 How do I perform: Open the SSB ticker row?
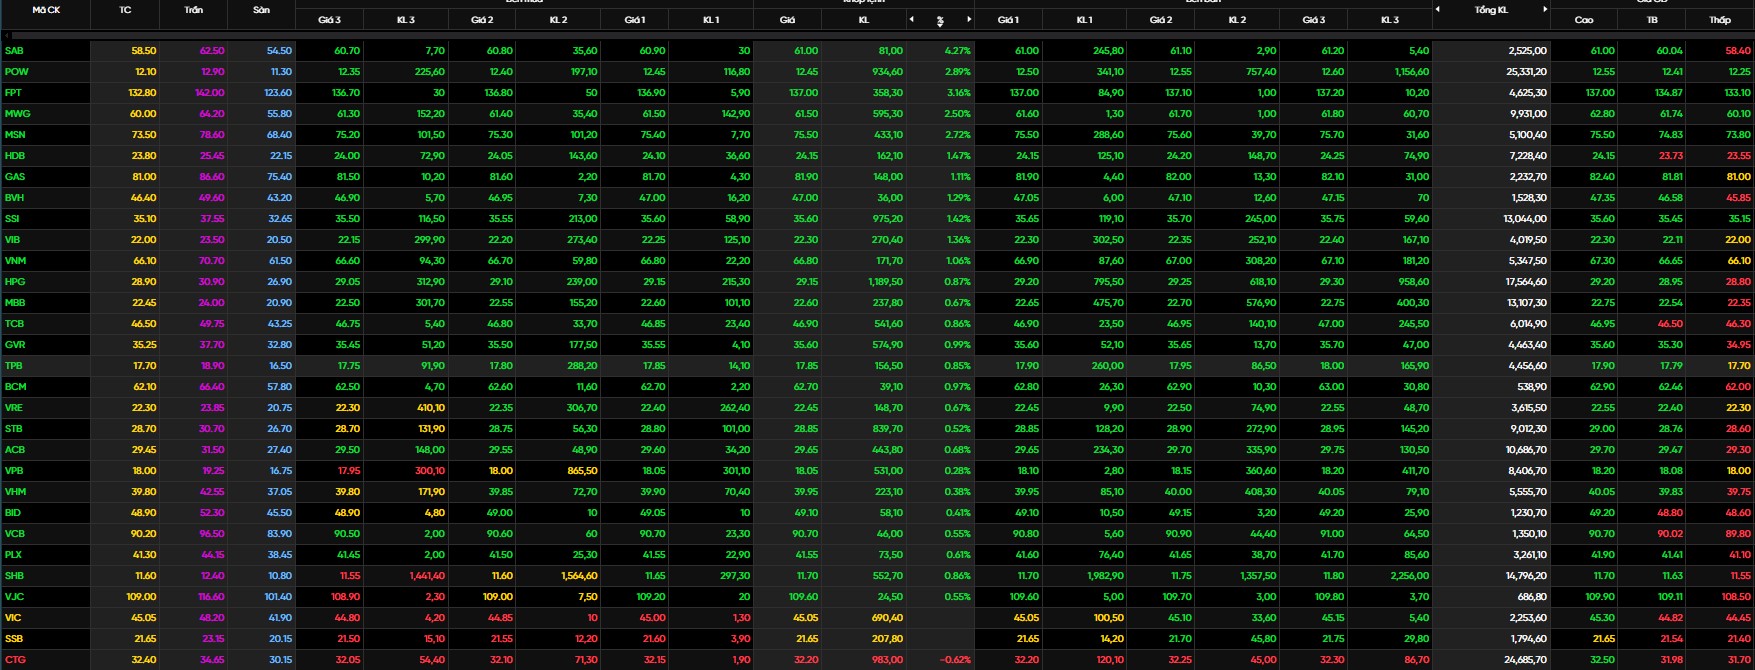pyautogui.click(x=13, y=638)
